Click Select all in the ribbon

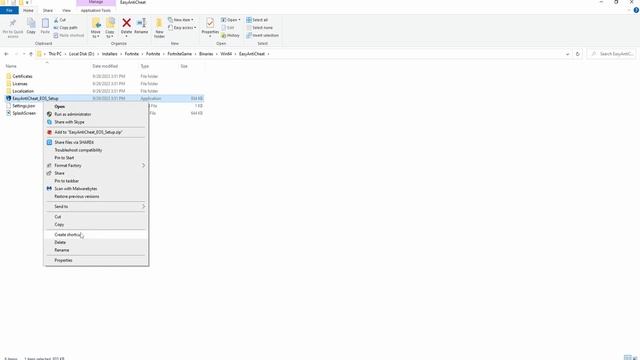257,20
